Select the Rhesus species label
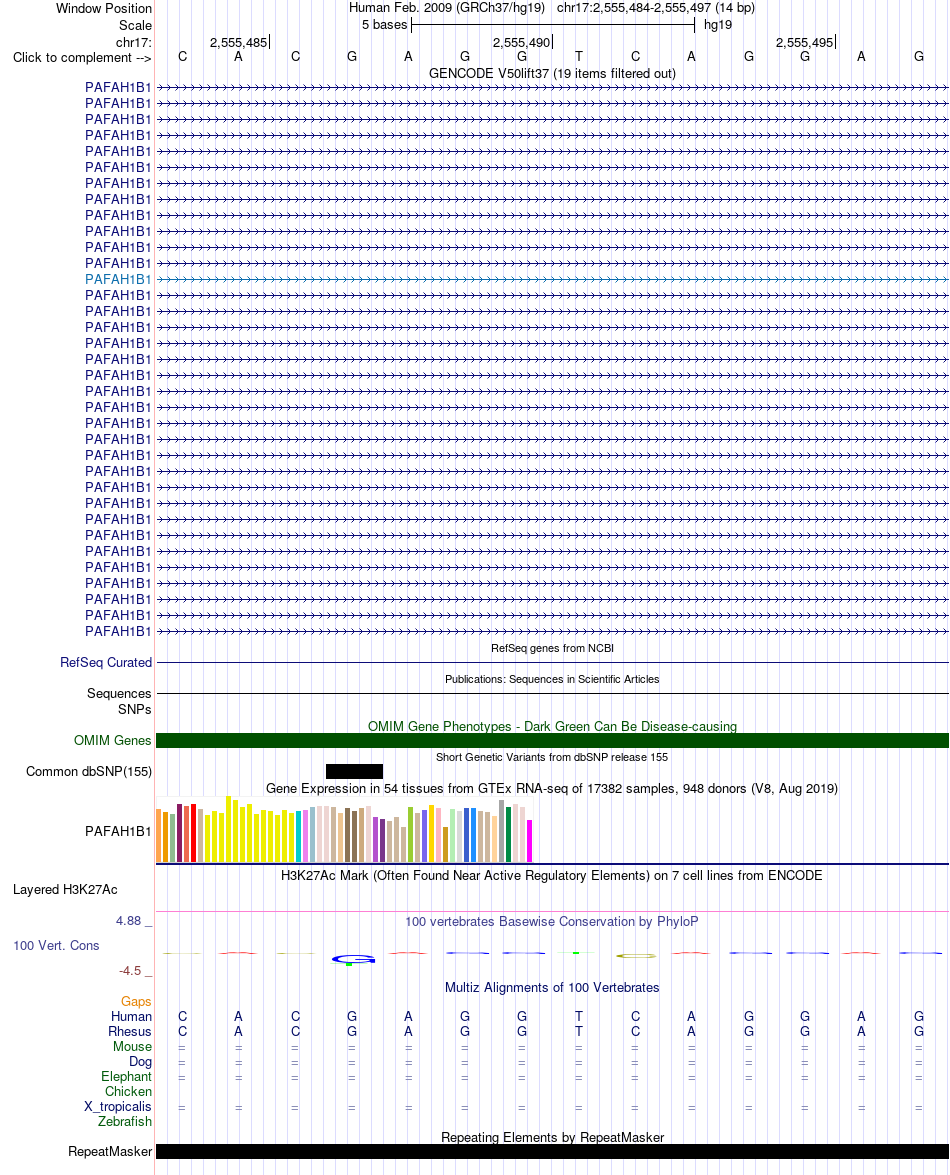Image resolution: width=950 pixels, height=1175 pixels. click(130, 1032)
